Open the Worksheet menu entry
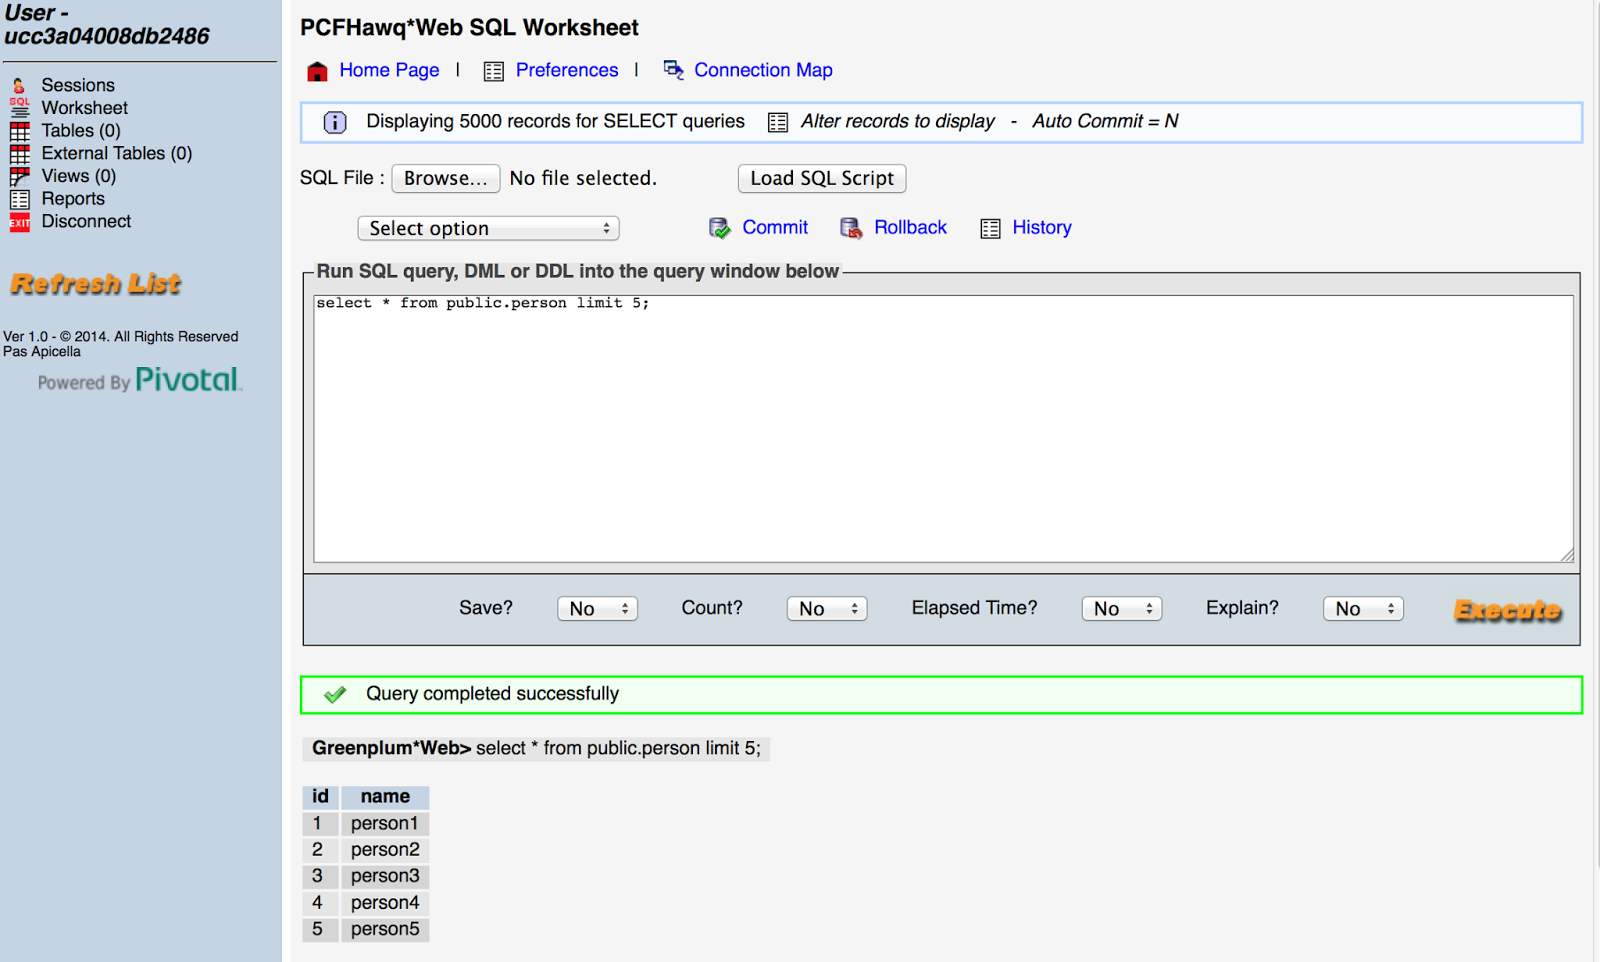1600x962 pixels. [84, 108]
